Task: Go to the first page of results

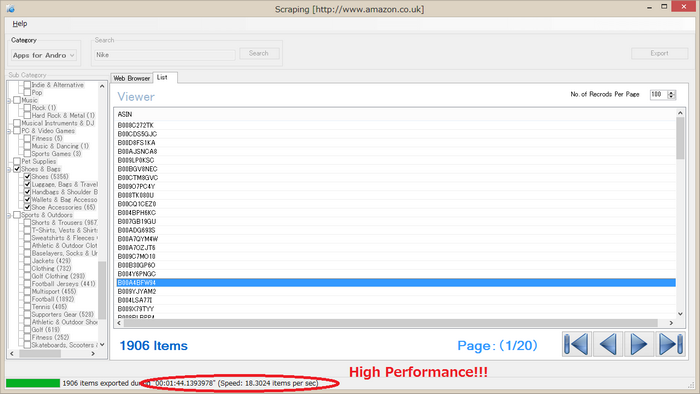Action: click(x=577, y=344)
